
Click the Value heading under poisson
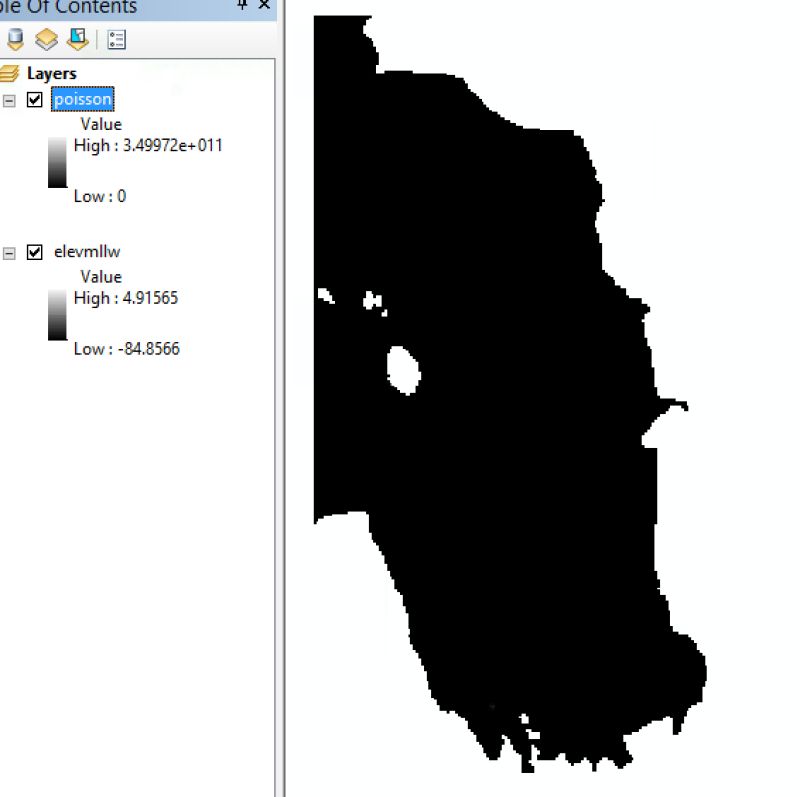pos(100,124)
